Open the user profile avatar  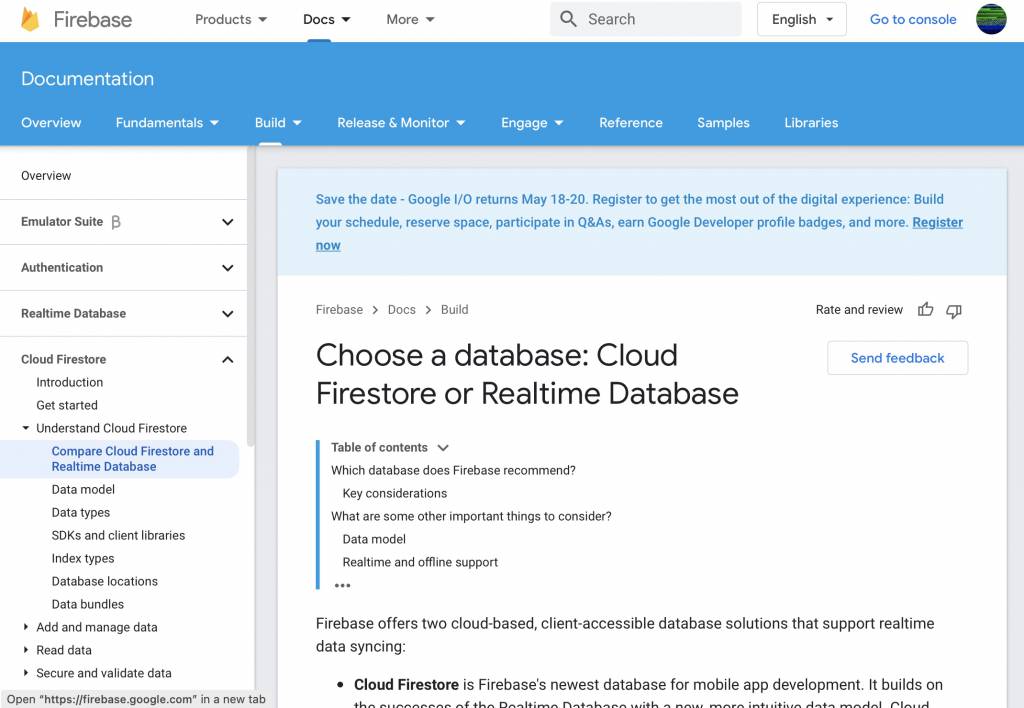991,19
